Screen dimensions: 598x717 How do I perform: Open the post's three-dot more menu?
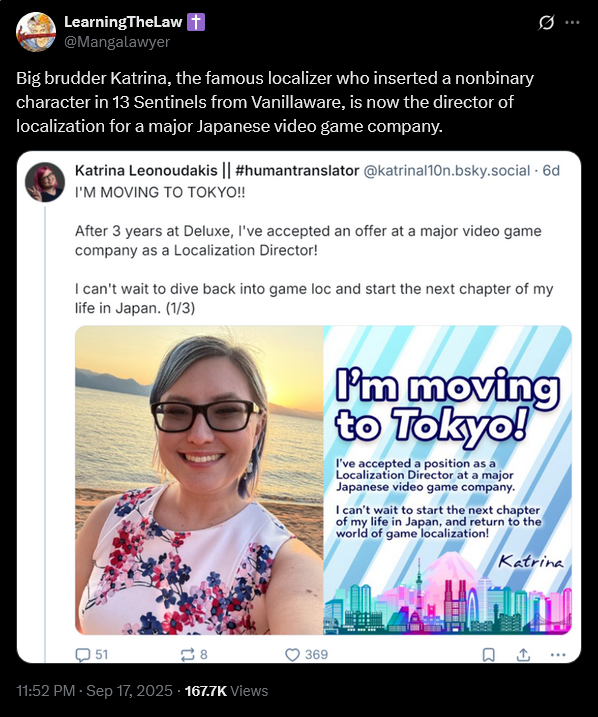tap(572, 22)
